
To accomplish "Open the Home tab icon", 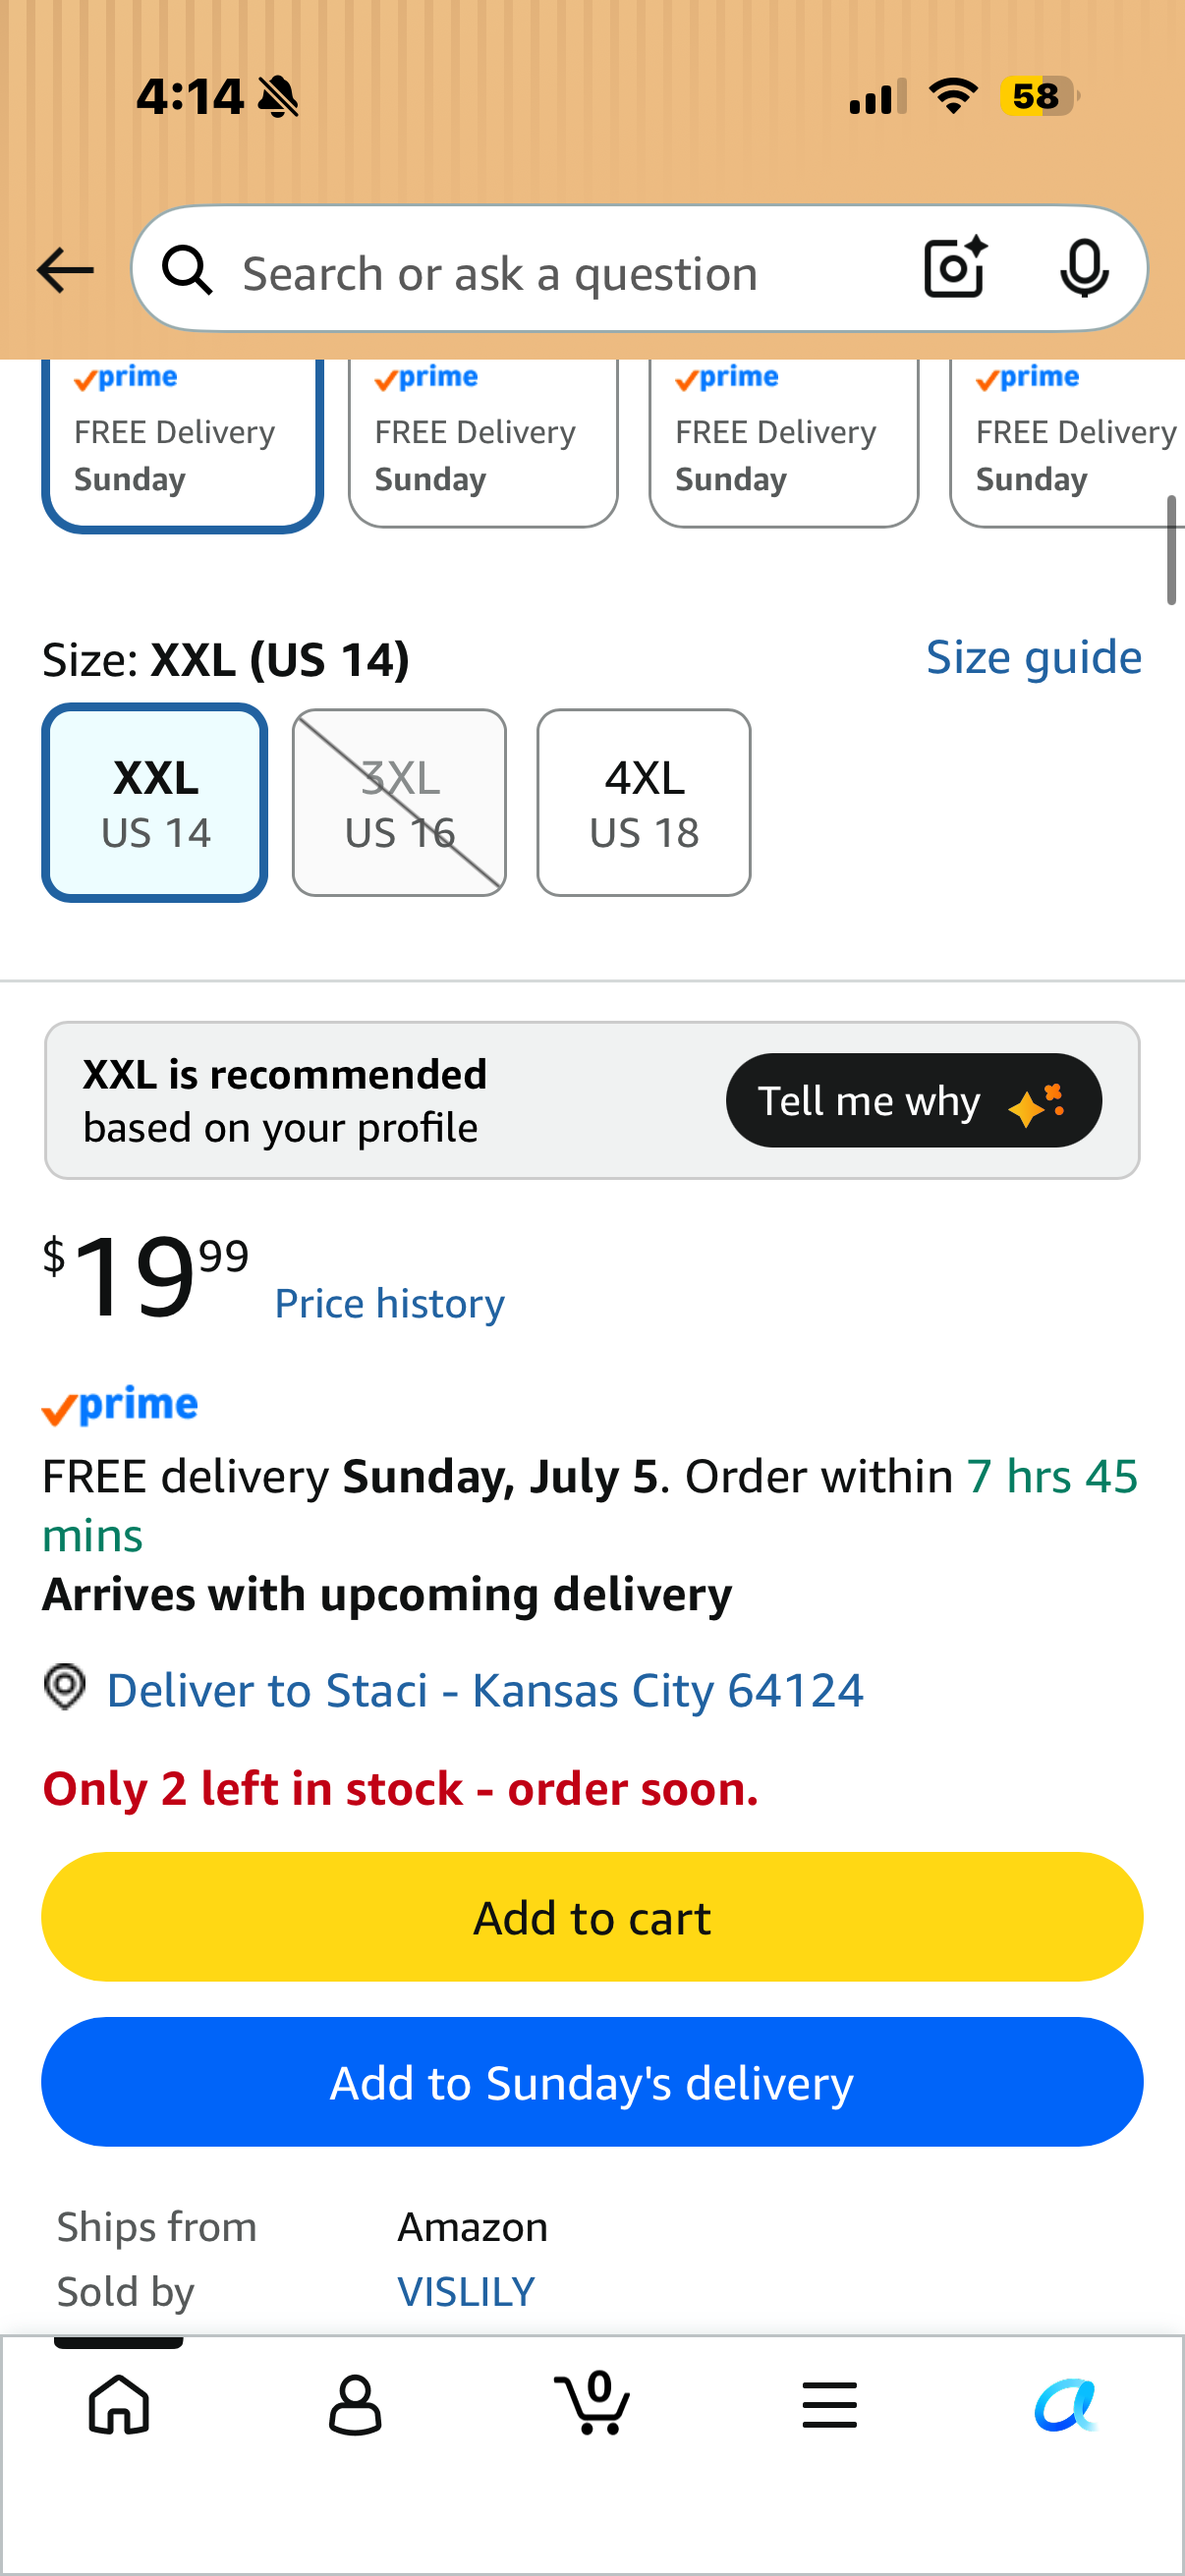I will tap(119, 2404).
